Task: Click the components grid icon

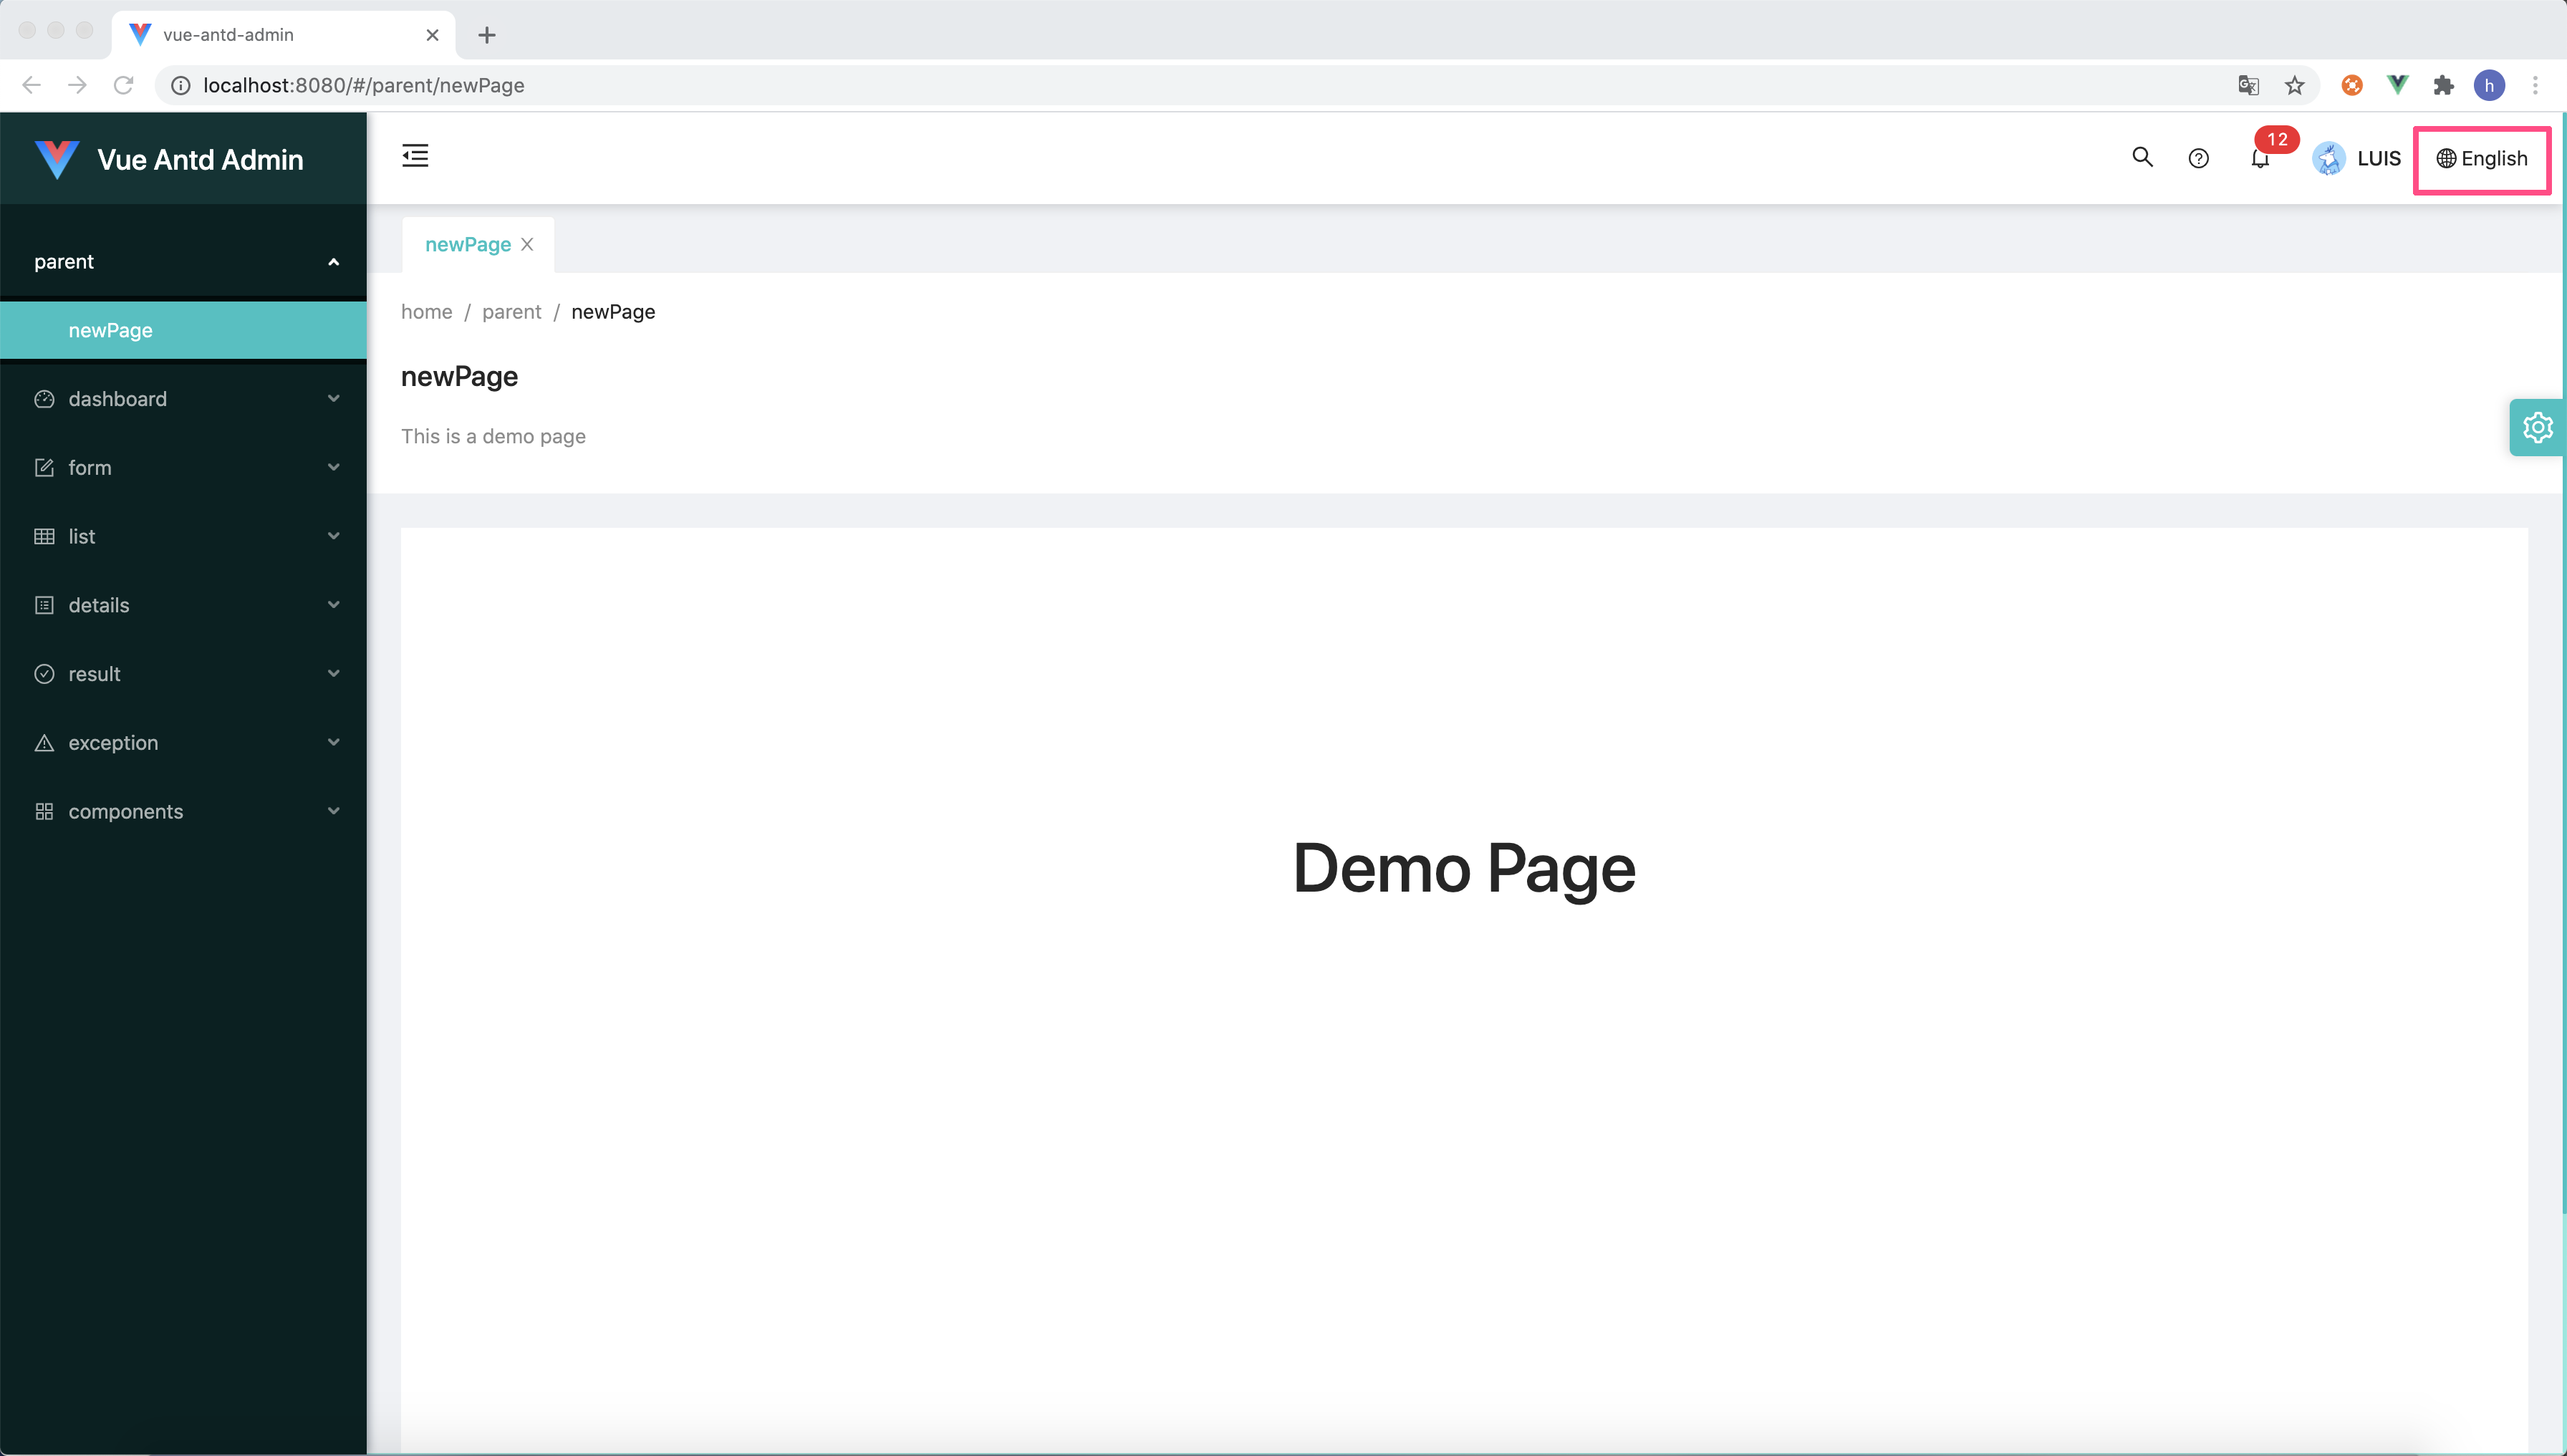Action: click(x=44, y=811)
